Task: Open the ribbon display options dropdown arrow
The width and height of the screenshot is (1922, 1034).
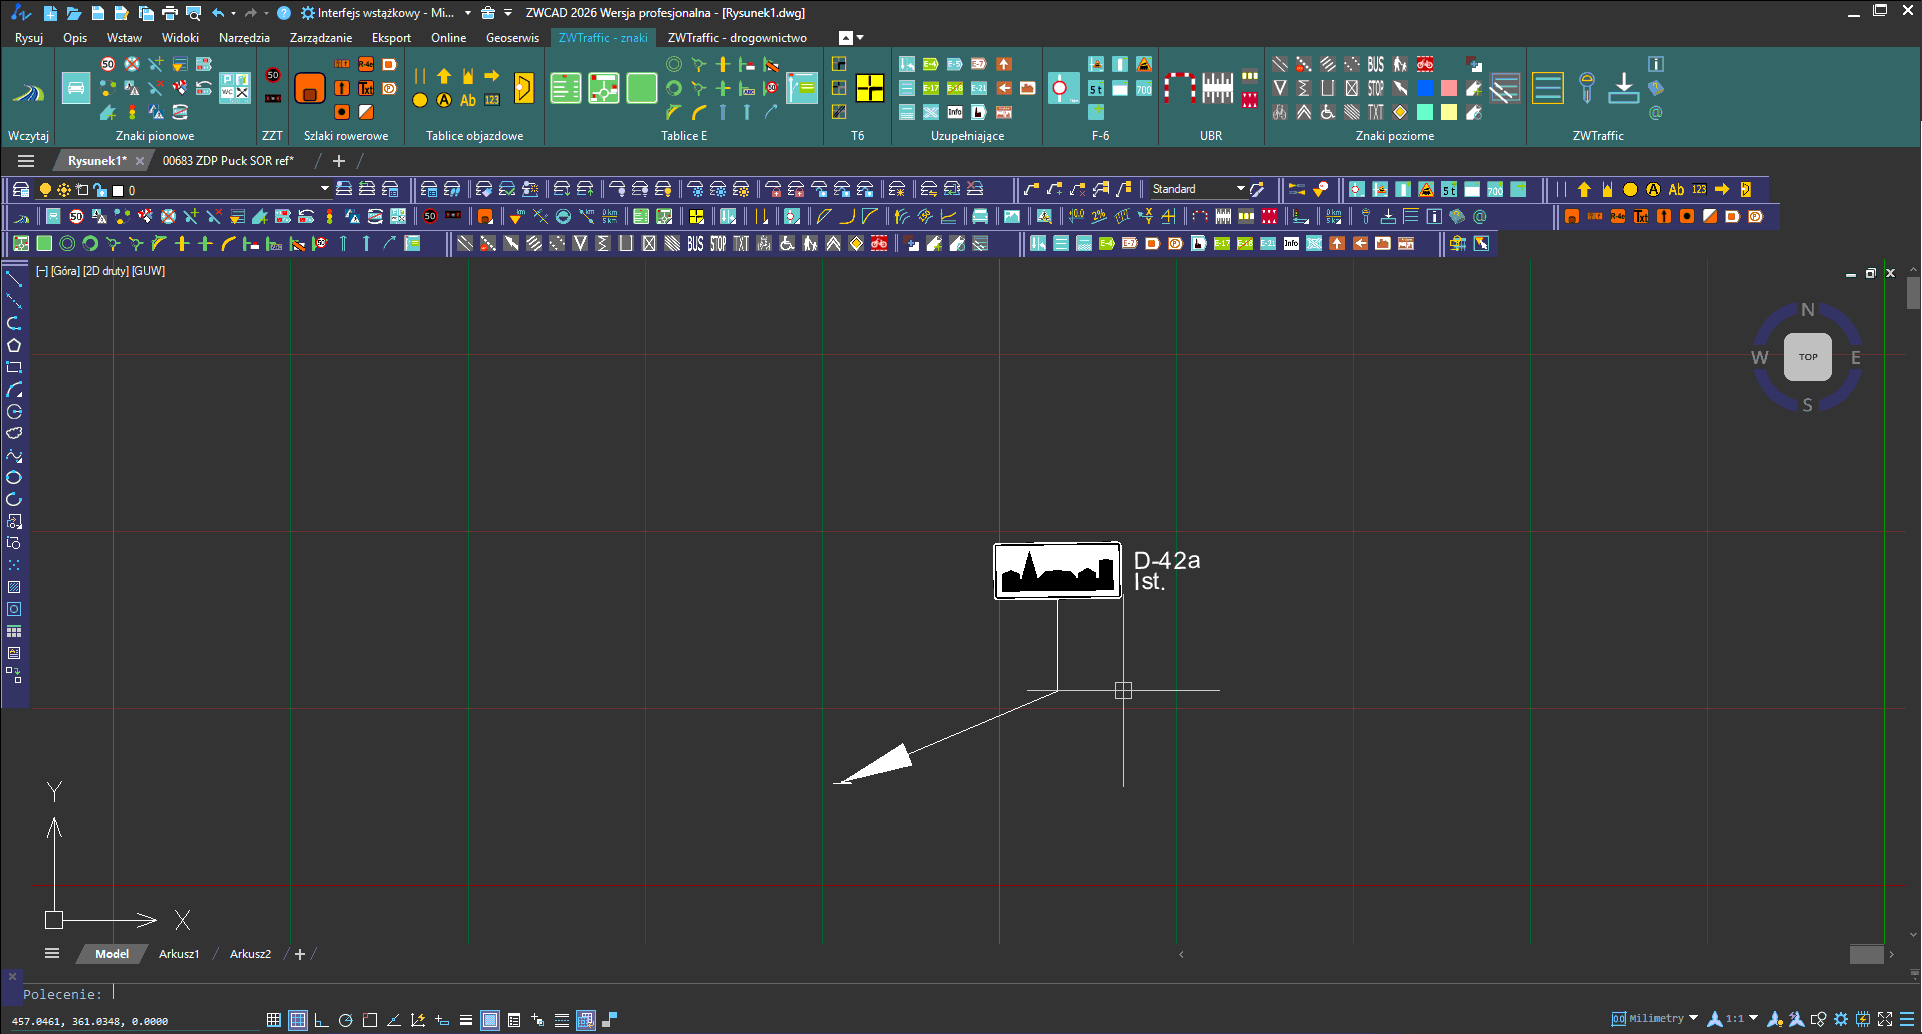Action: click(x=860, y=38)
